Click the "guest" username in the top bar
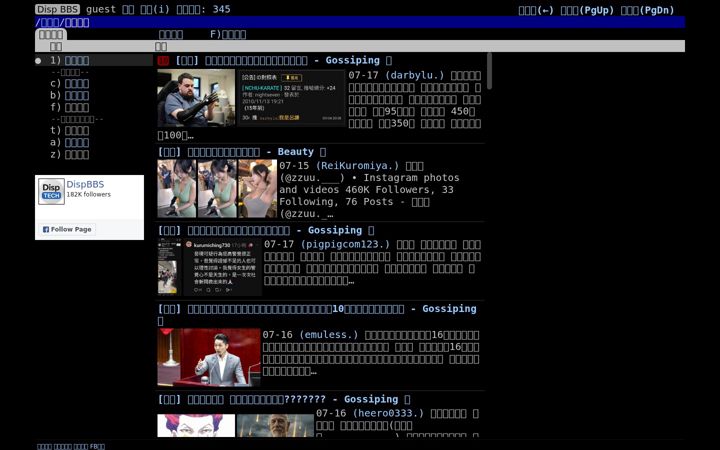The image size is (720, 450). tap(101, 9)
